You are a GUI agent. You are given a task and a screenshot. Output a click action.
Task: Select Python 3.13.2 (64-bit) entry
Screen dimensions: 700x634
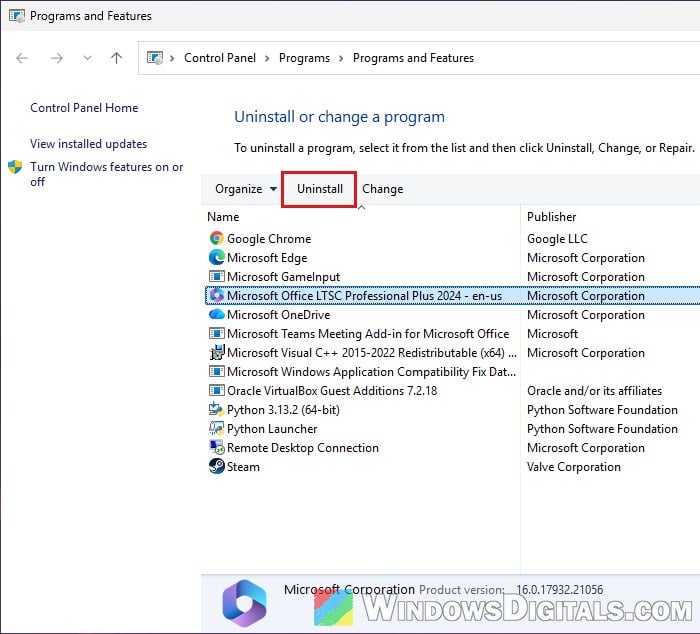[283, 409]
